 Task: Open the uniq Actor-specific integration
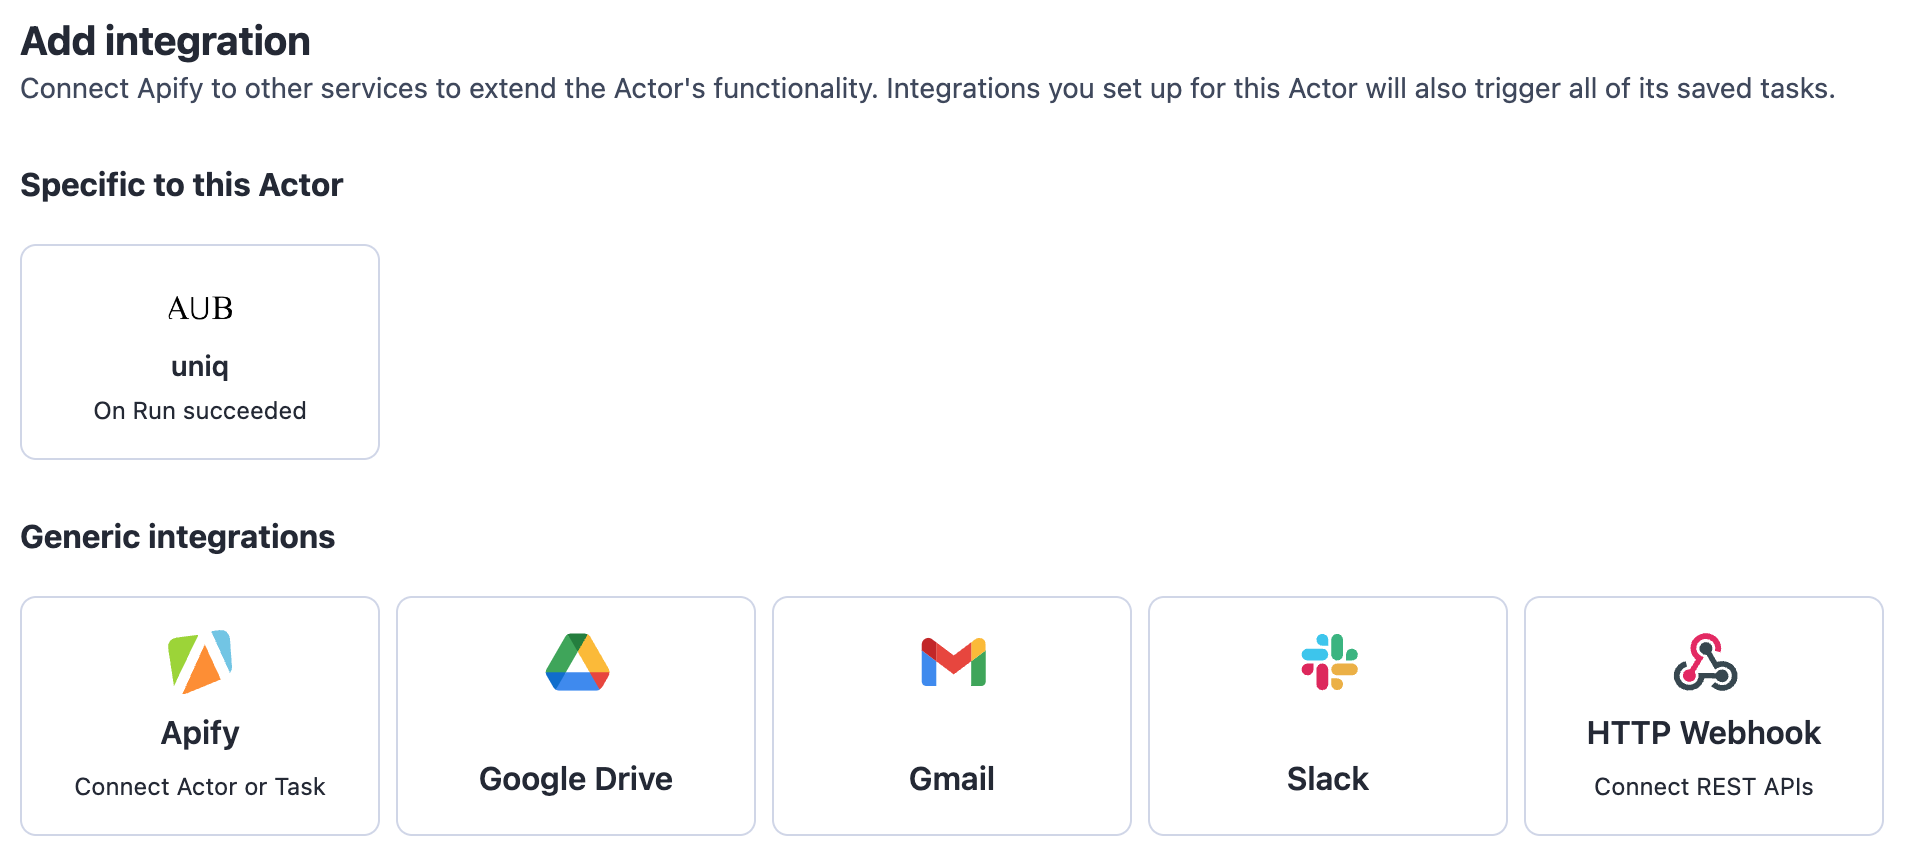(199, 352)
